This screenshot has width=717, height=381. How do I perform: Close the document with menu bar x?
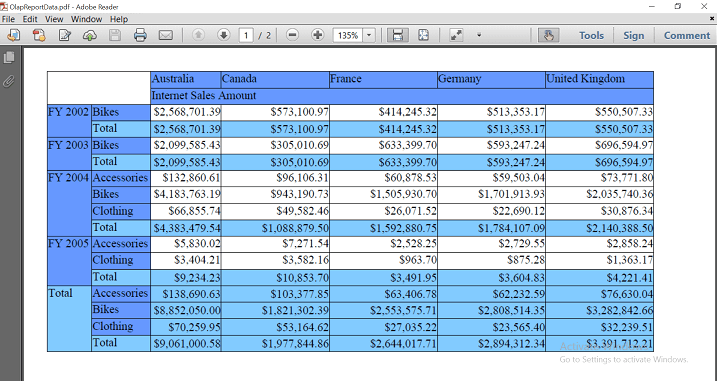coord(712,19)
